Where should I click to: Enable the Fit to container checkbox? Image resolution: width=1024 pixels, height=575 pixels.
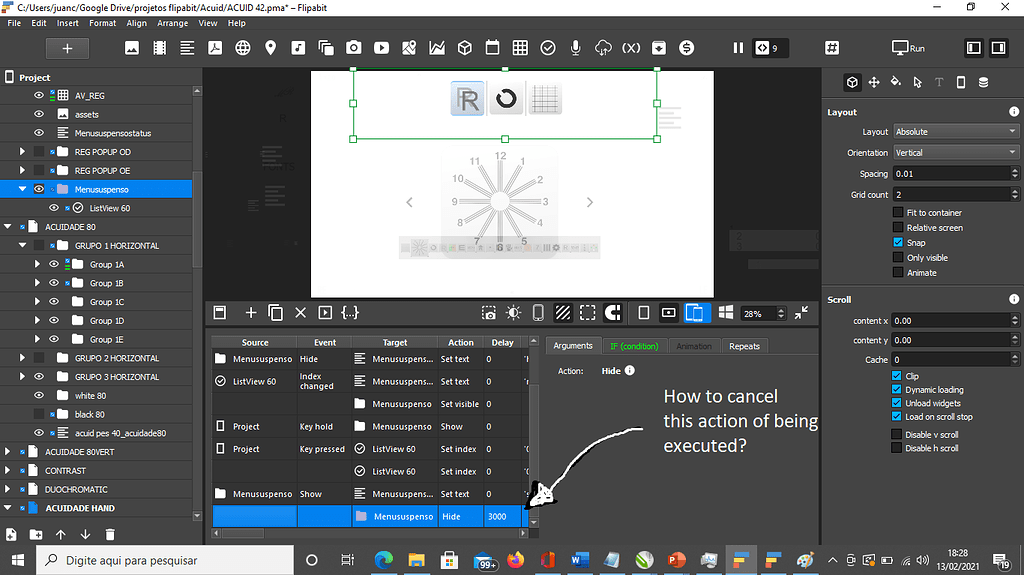(x=897, y=213)
